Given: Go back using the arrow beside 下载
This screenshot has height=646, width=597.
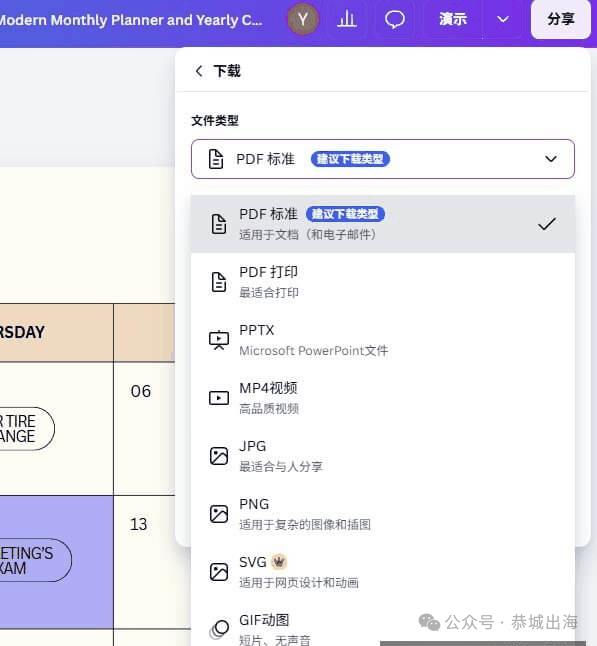Looking at the screenshot, I should click(199, 71).
